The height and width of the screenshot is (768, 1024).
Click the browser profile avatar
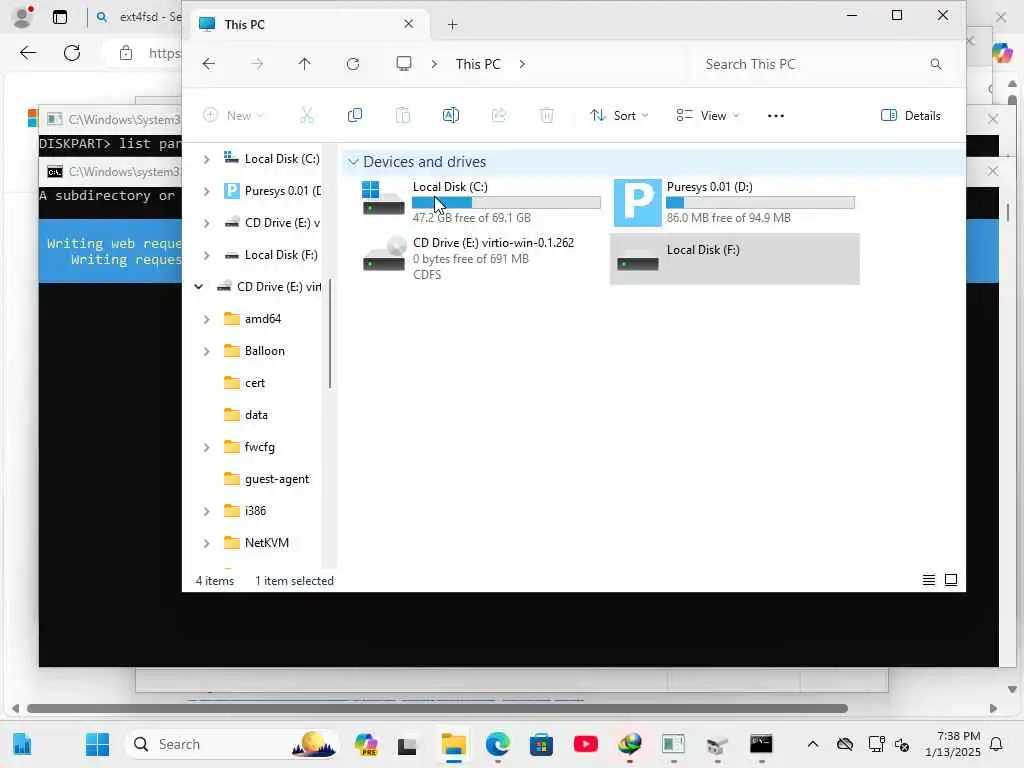(x=24, y=17)
